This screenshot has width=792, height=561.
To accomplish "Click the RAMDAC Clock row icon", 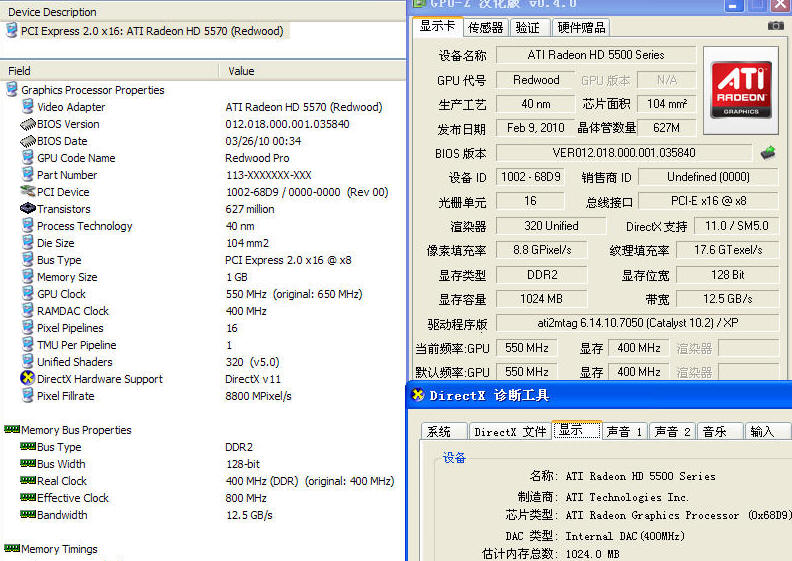I will (28, 311).
